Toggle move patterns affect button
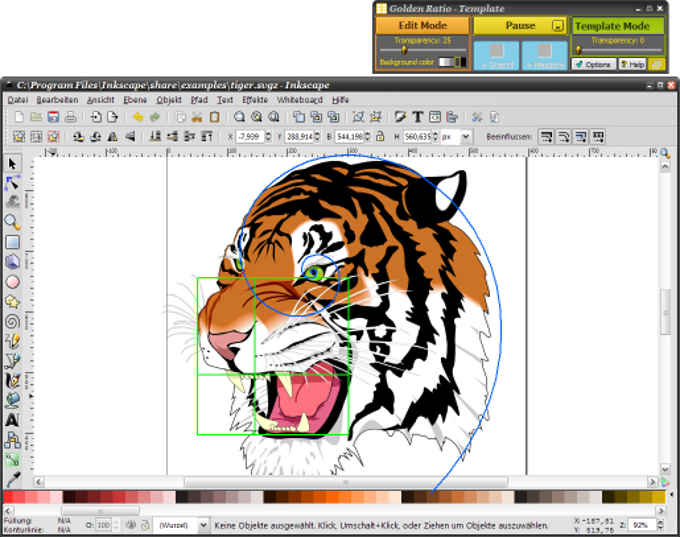The height and width of the screenshot is (537, 680). (598, 137)
